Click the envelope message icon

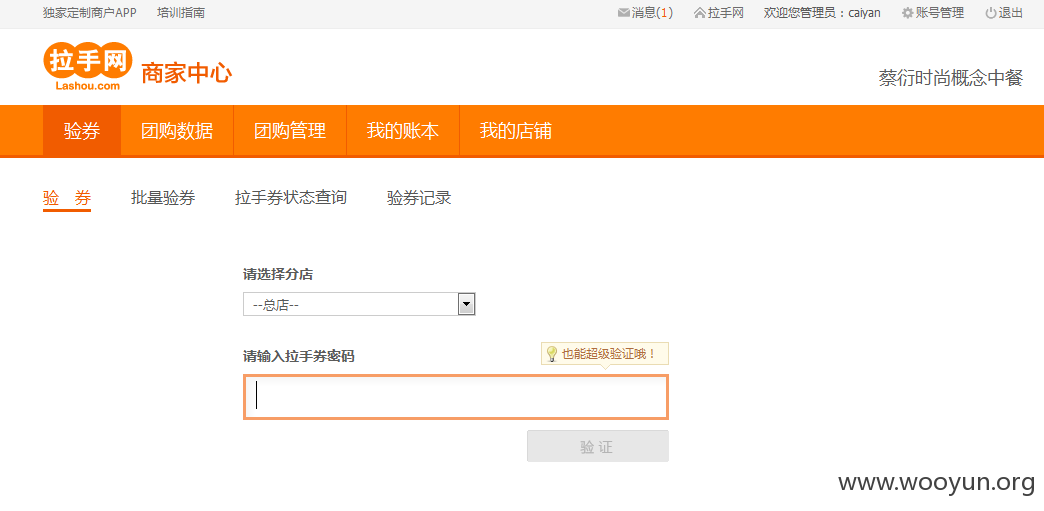click(623, 13)
